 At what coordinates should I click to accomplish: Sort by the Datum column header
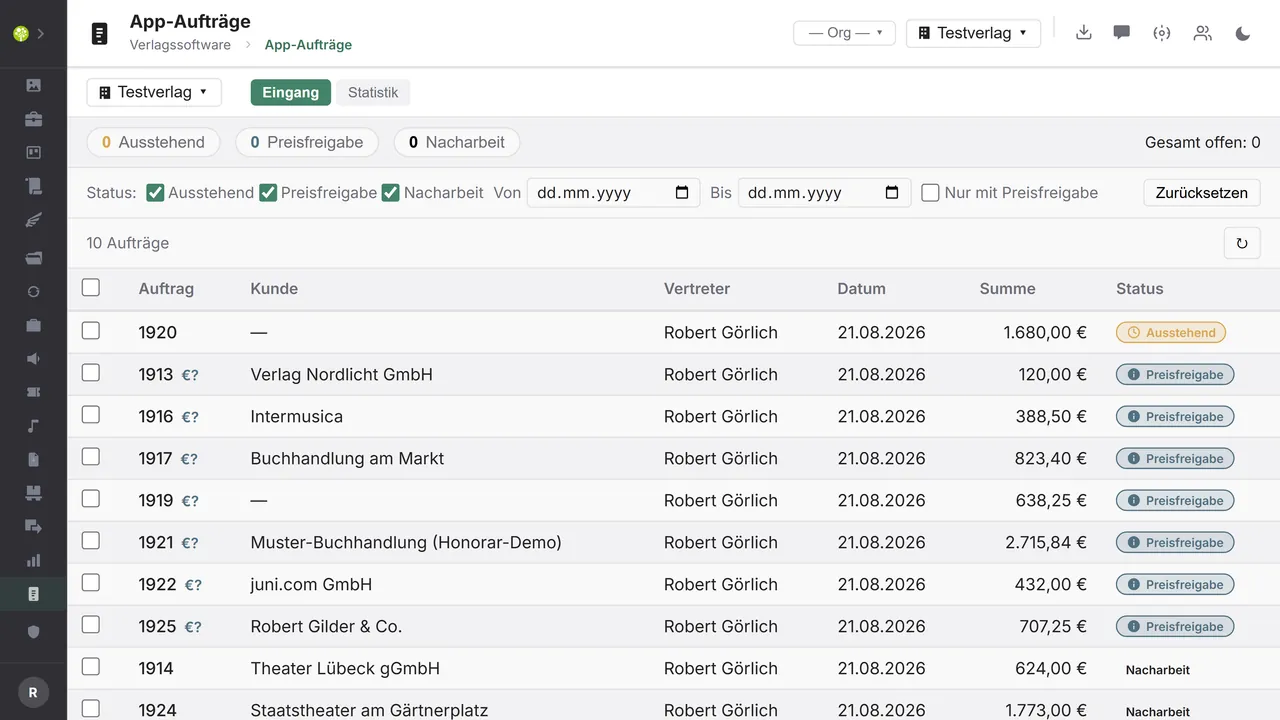862,289
